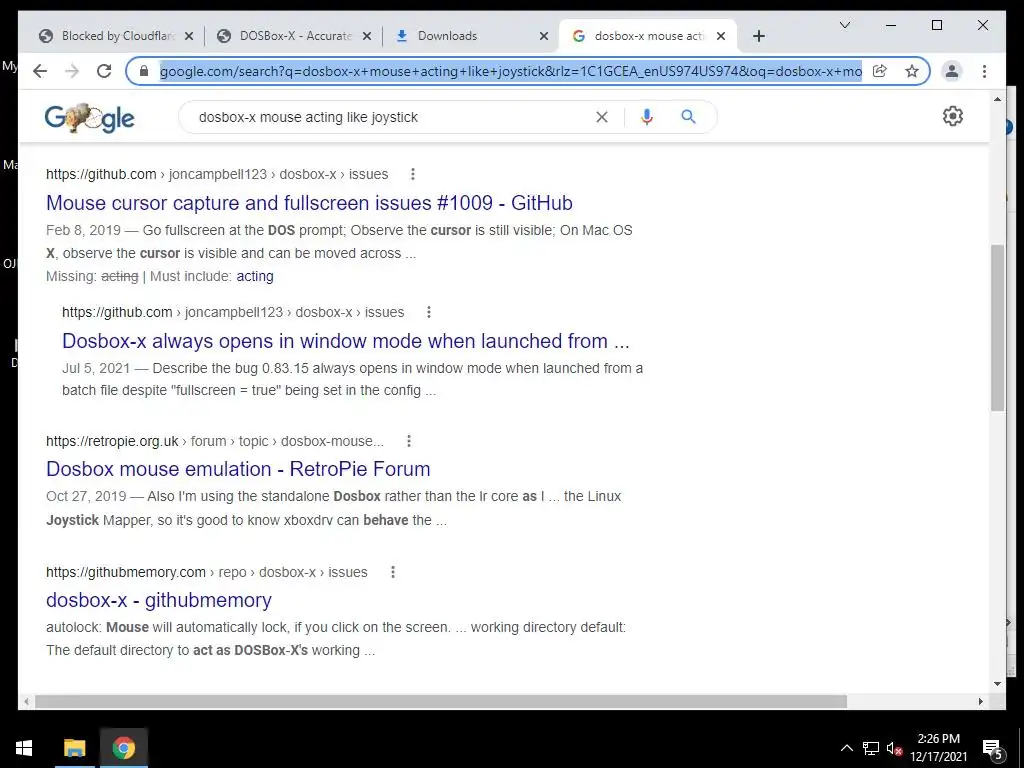Start a voice search with microphone
This screenshot has height=768, width=1024.
point(647,117)
